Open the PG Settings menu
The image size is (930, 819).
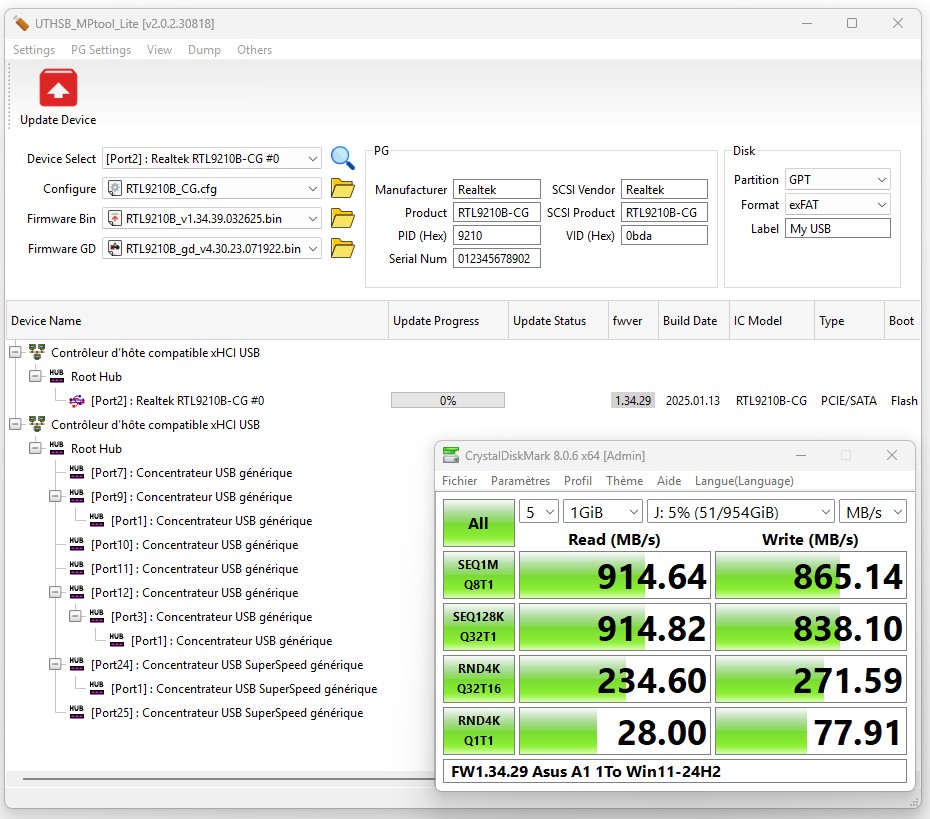click(103, 50)
